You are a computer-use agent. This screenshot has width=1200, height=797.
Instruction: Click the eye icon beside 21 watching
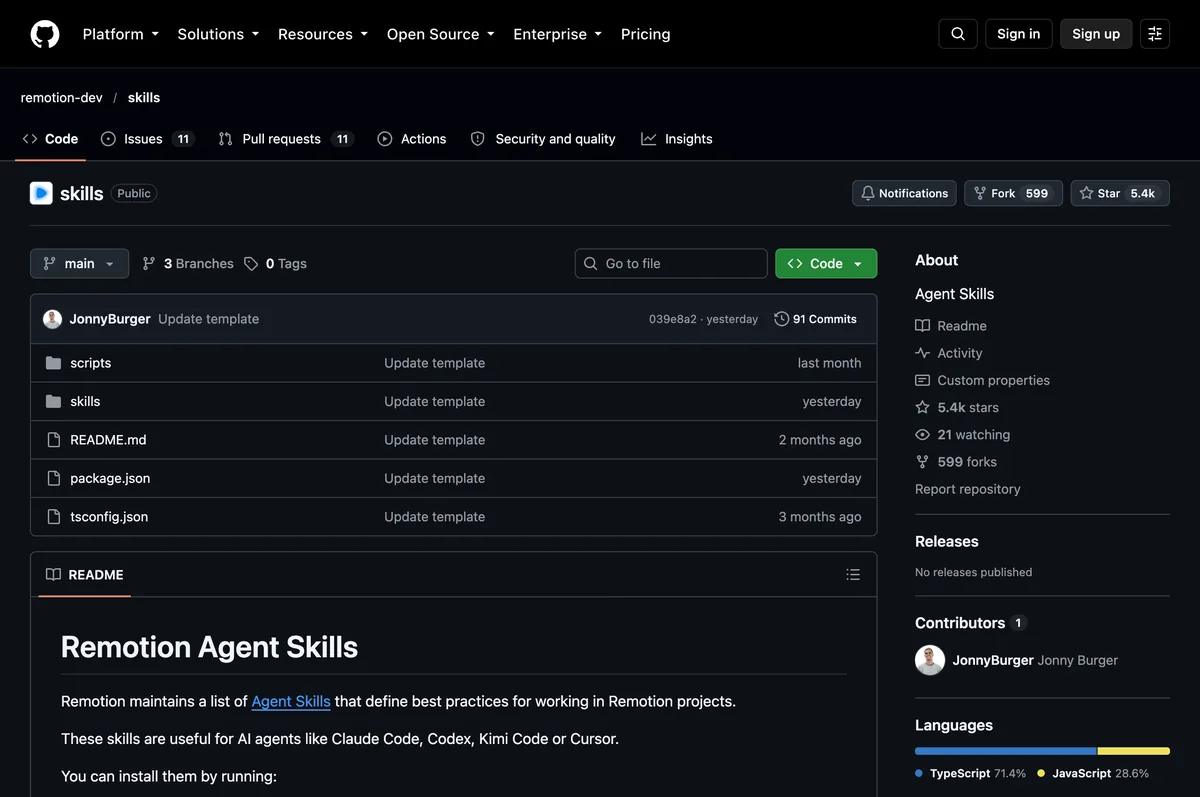(922, 435)
